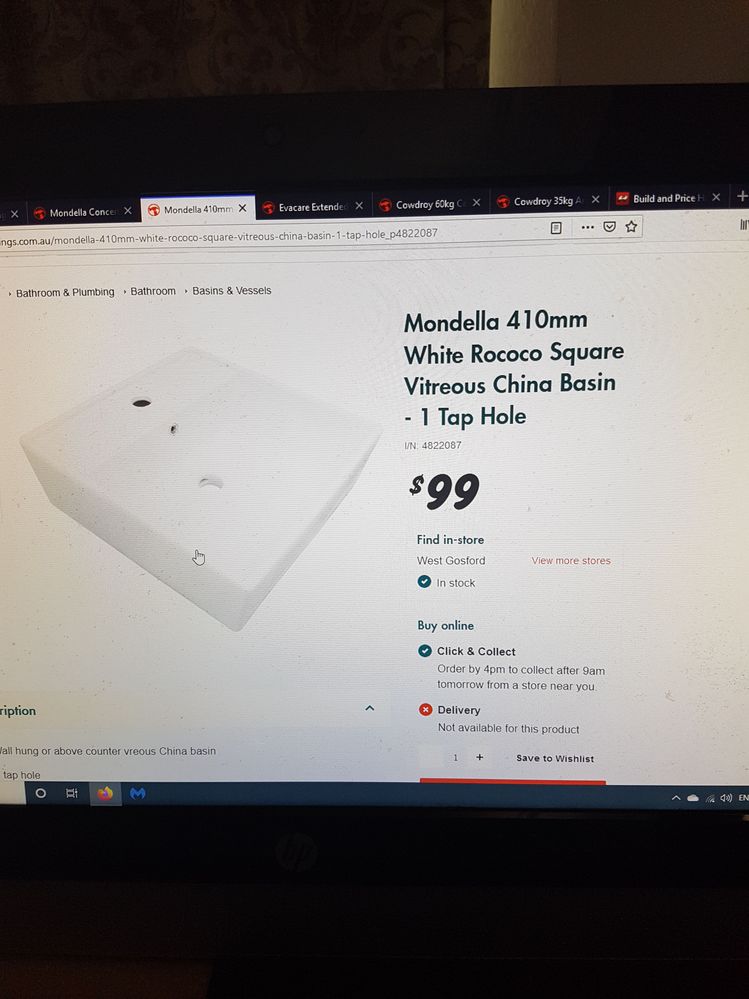The height and width of the screenshot is (999, 749).
Task: Save page to Pocket icon
Action: [x=610, y=226]
